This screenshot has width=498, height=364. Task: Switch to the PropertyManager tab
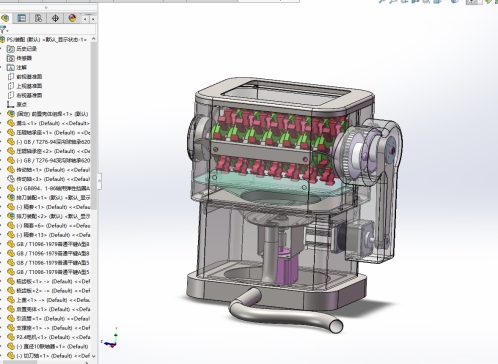coord(22,18)
